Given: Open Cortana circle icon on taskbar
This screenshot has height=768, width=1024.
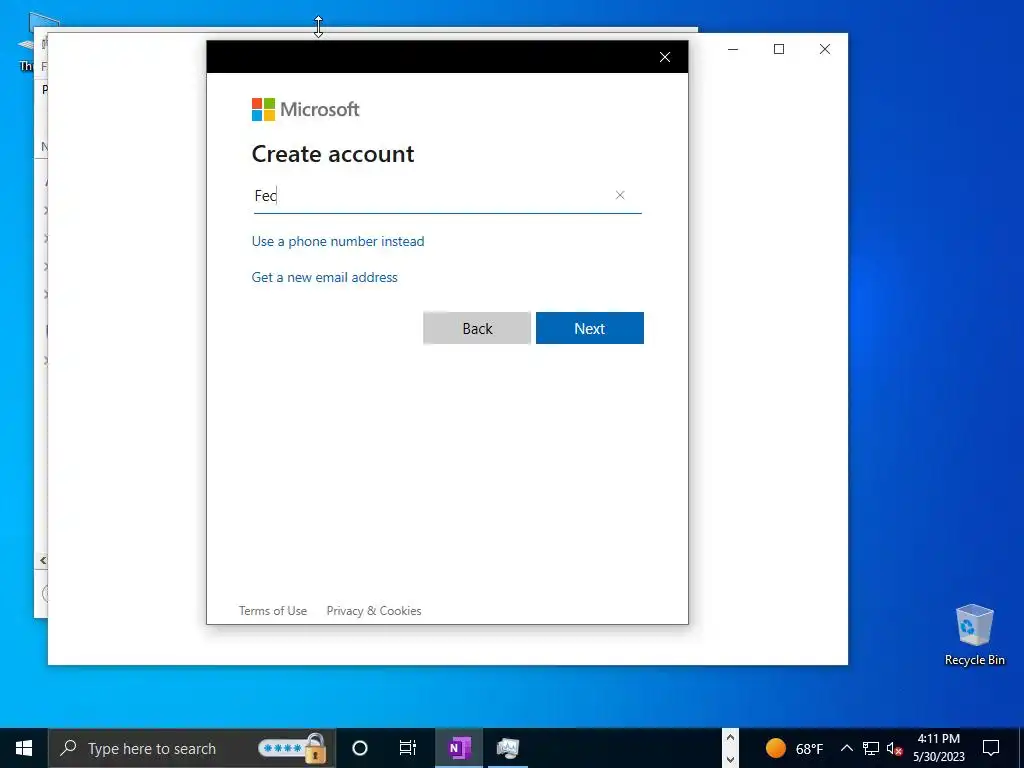Looking at the screenshot, I should [360, 748].
